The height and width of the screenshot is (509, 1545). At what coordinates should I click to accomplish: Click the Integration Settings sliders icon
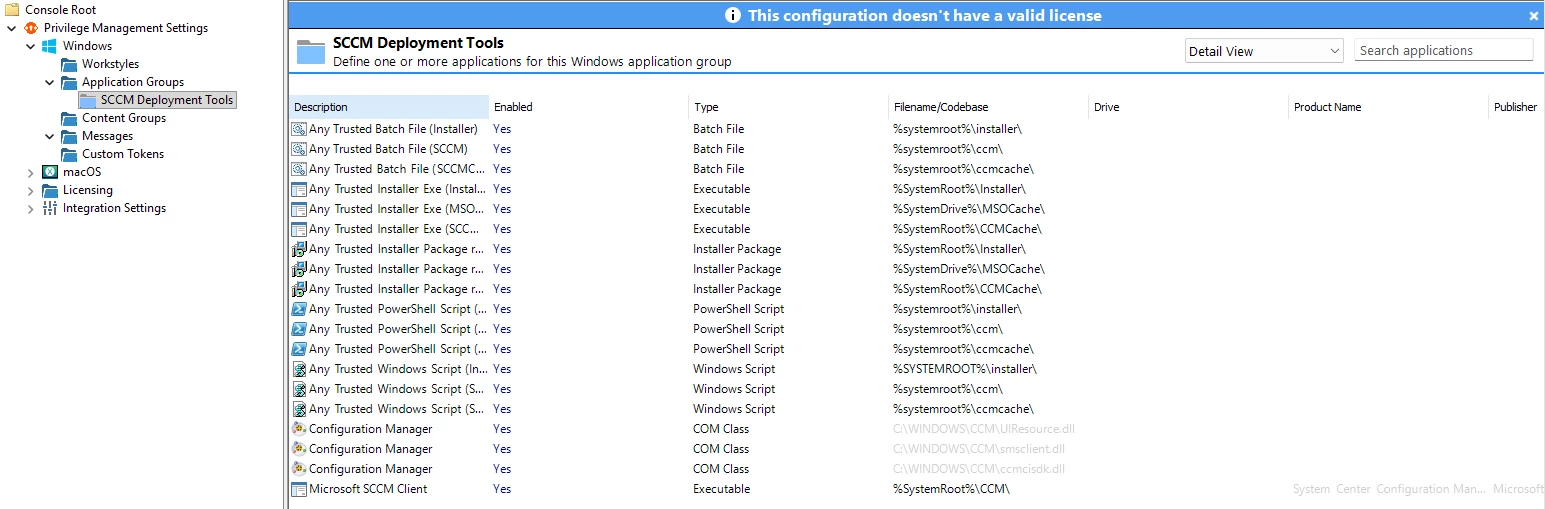point(50,208)
